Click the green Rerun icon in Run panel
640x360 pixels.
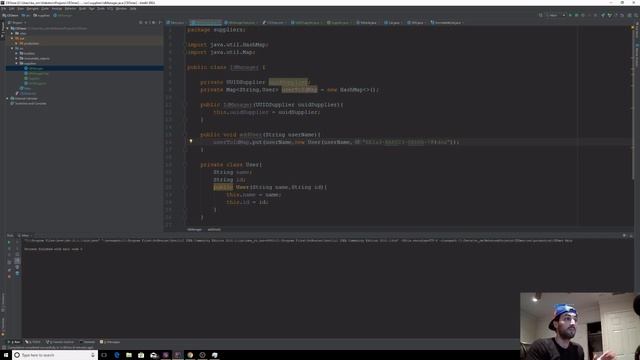(x=9, y=242)
